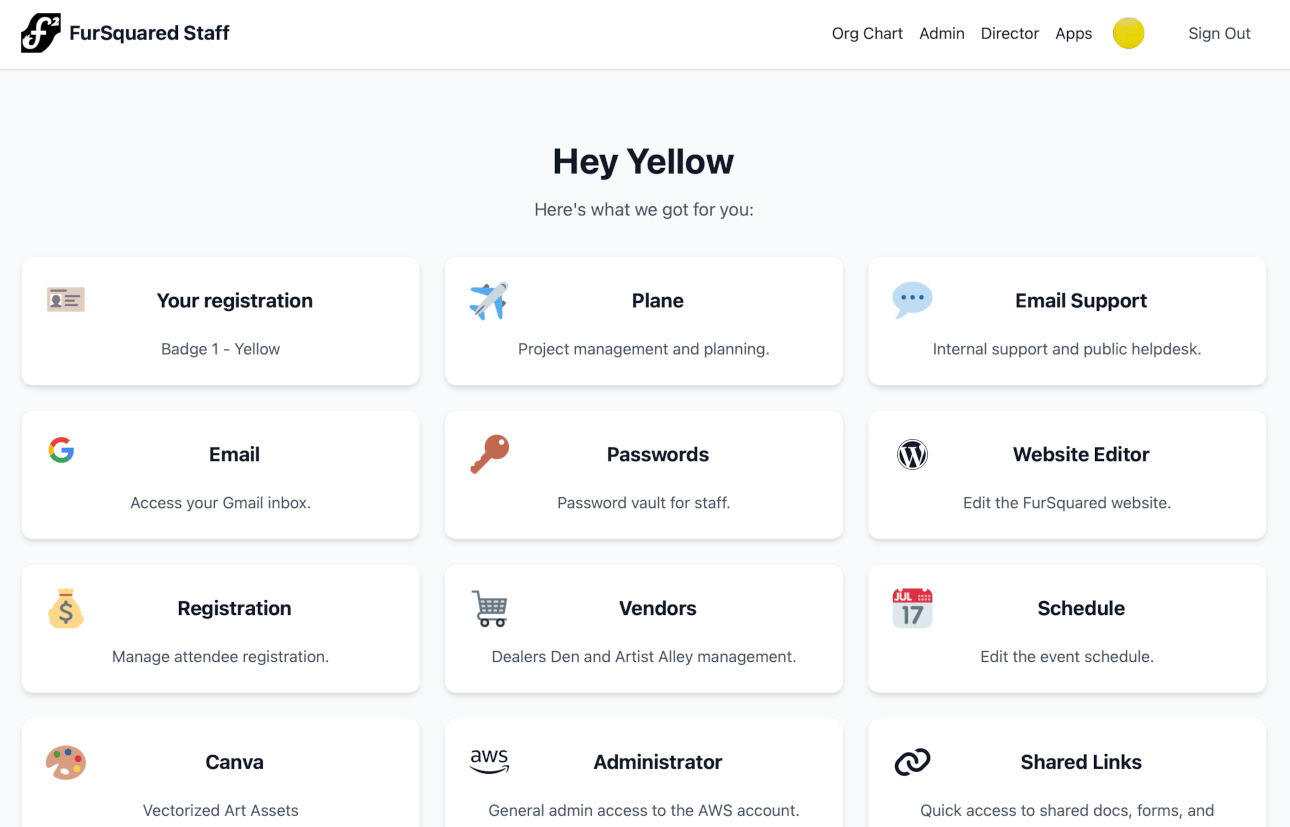
Task: Click 'Edit the FurSquared website.' text
Action: click(x=1067, y=503)
